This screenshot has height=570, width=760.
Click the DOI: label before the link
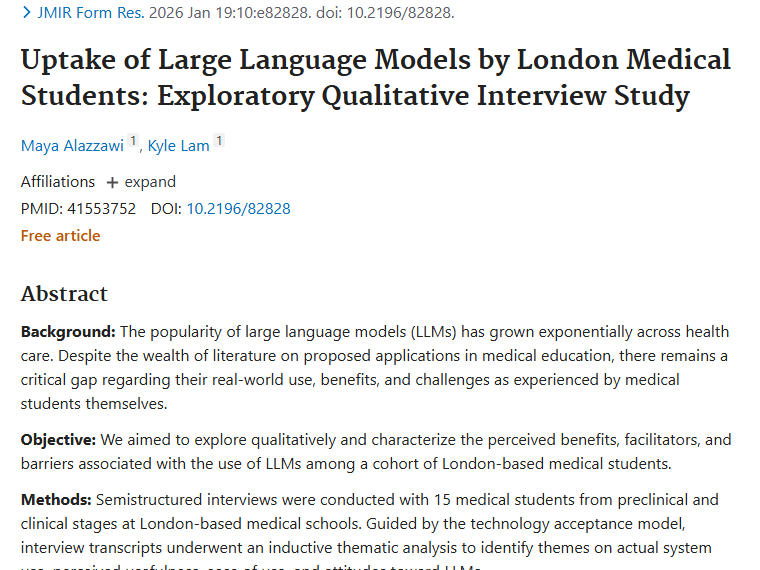[x=166, y=209]
